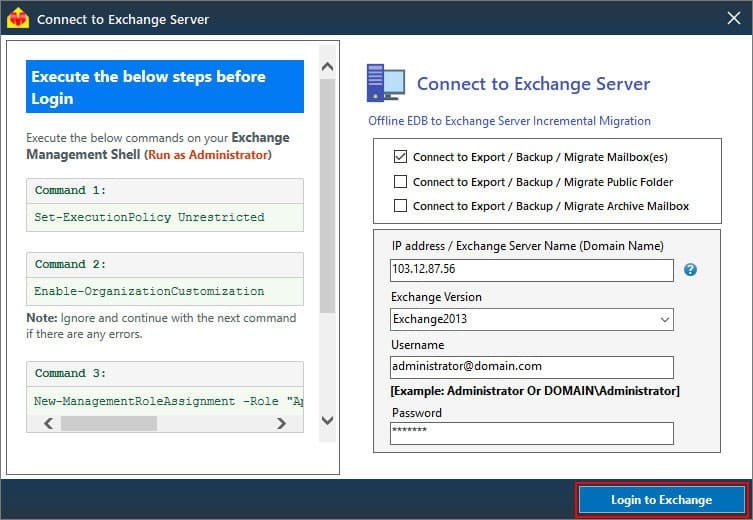This screenshot has height=520, width=753.
Task: Click the horizontal scrollbar thumb under Command 3
Action: [109, 423]
